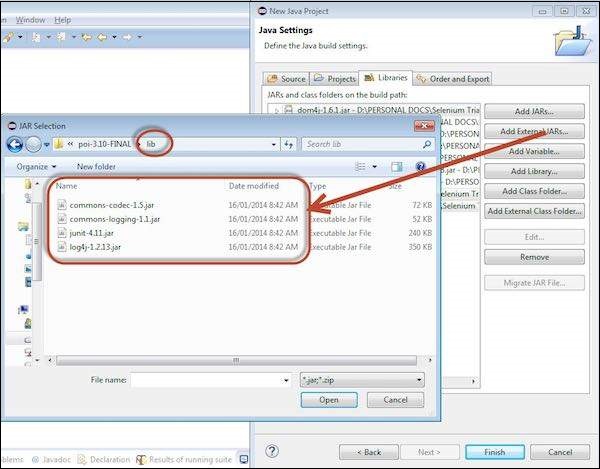600x469 pixels.
Task: Click the < Back button
Action: point(369,452)
